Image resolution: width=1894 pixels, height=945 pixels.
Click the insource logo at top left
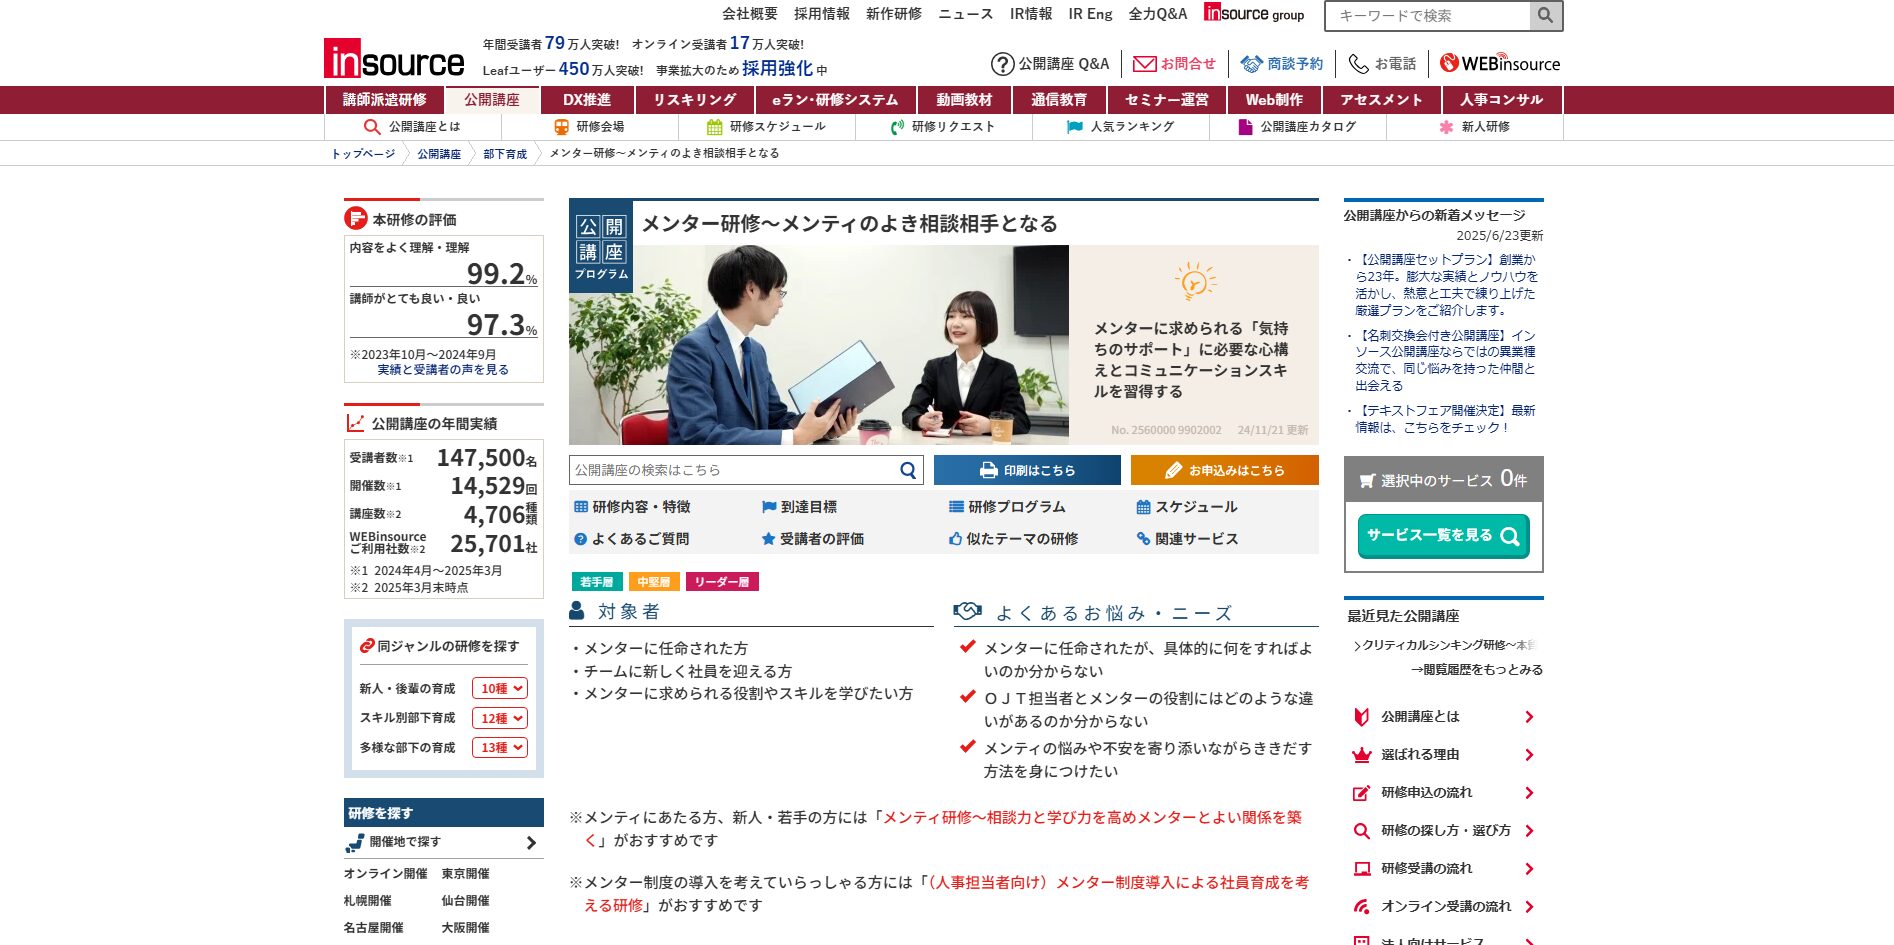(394, 59)
